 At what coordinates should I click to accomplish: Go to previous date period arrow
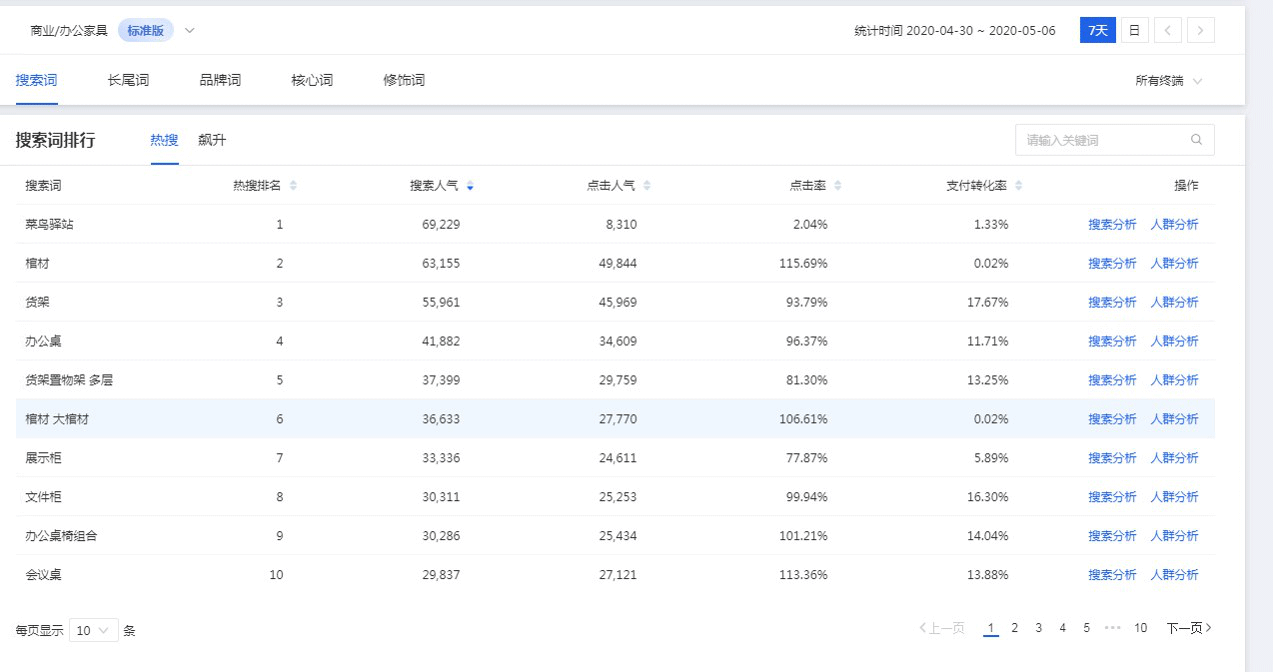(1167, 30)
